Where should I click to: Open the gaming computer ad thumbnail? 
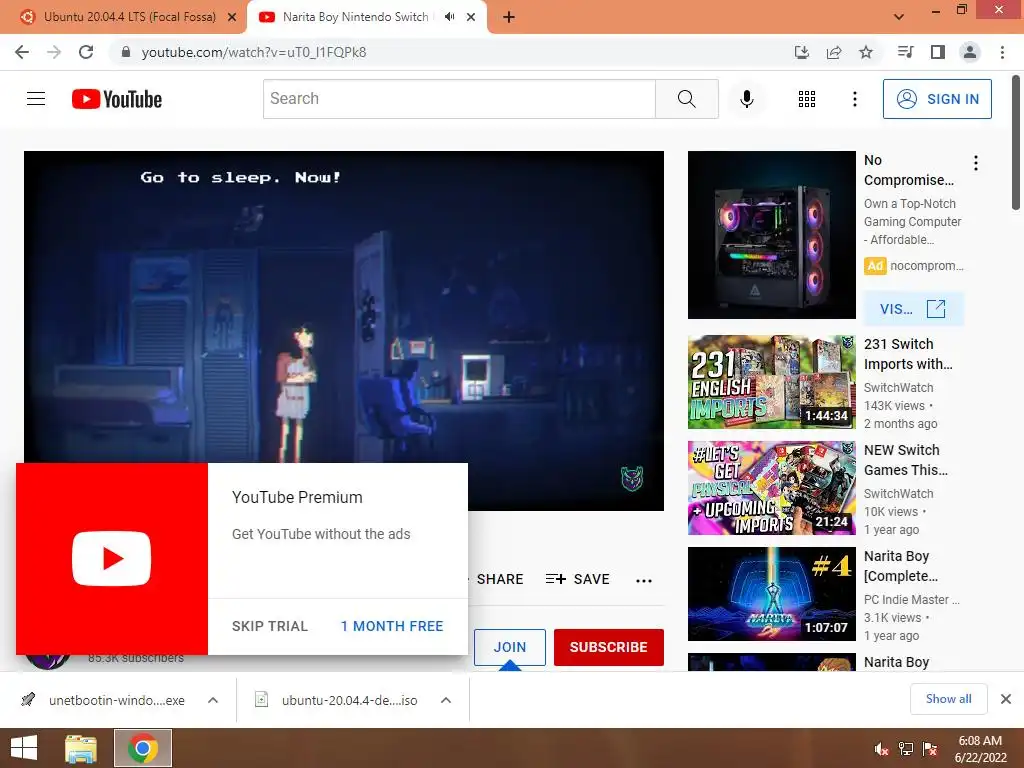click(771, 235)
